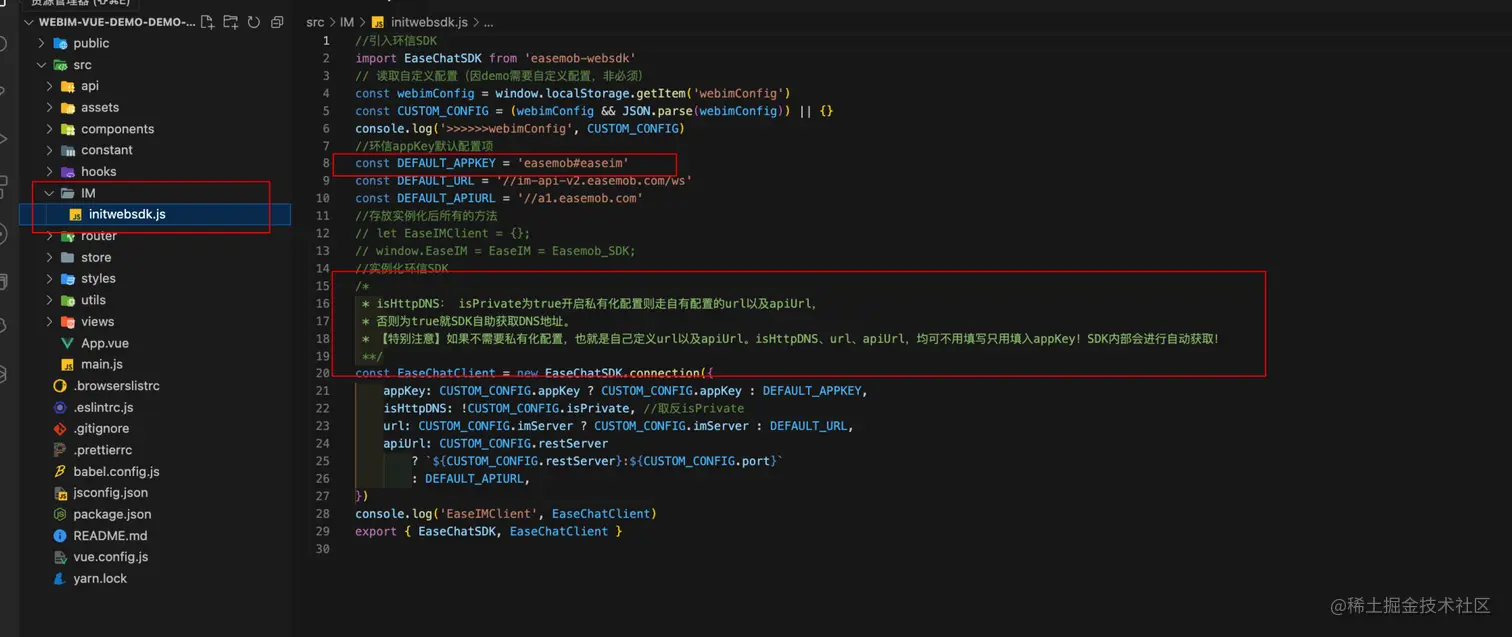This screenshot has height=637, width=1512.
Task: Open the vue.config.js file
Action: tap(110, 557)
